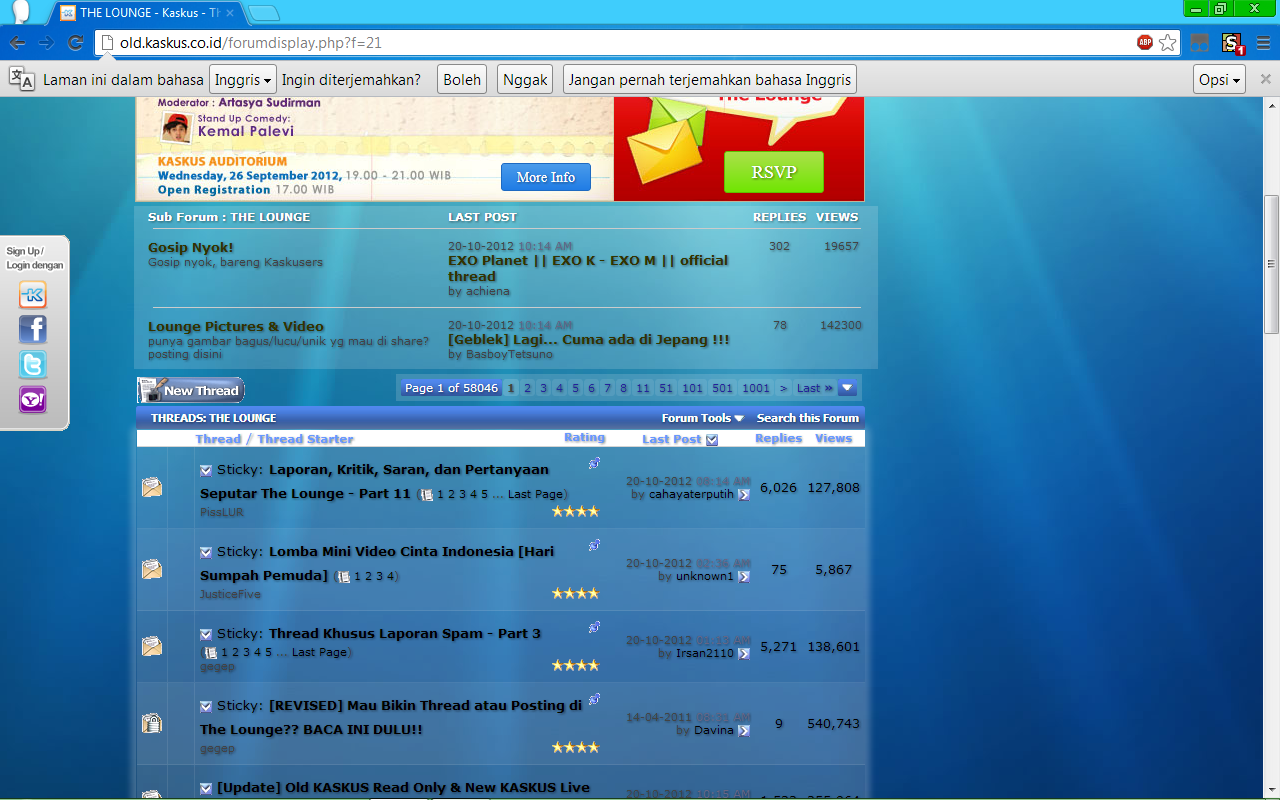
Task: Sort threads by the Replies column
Action: click(x=779, y=438)
